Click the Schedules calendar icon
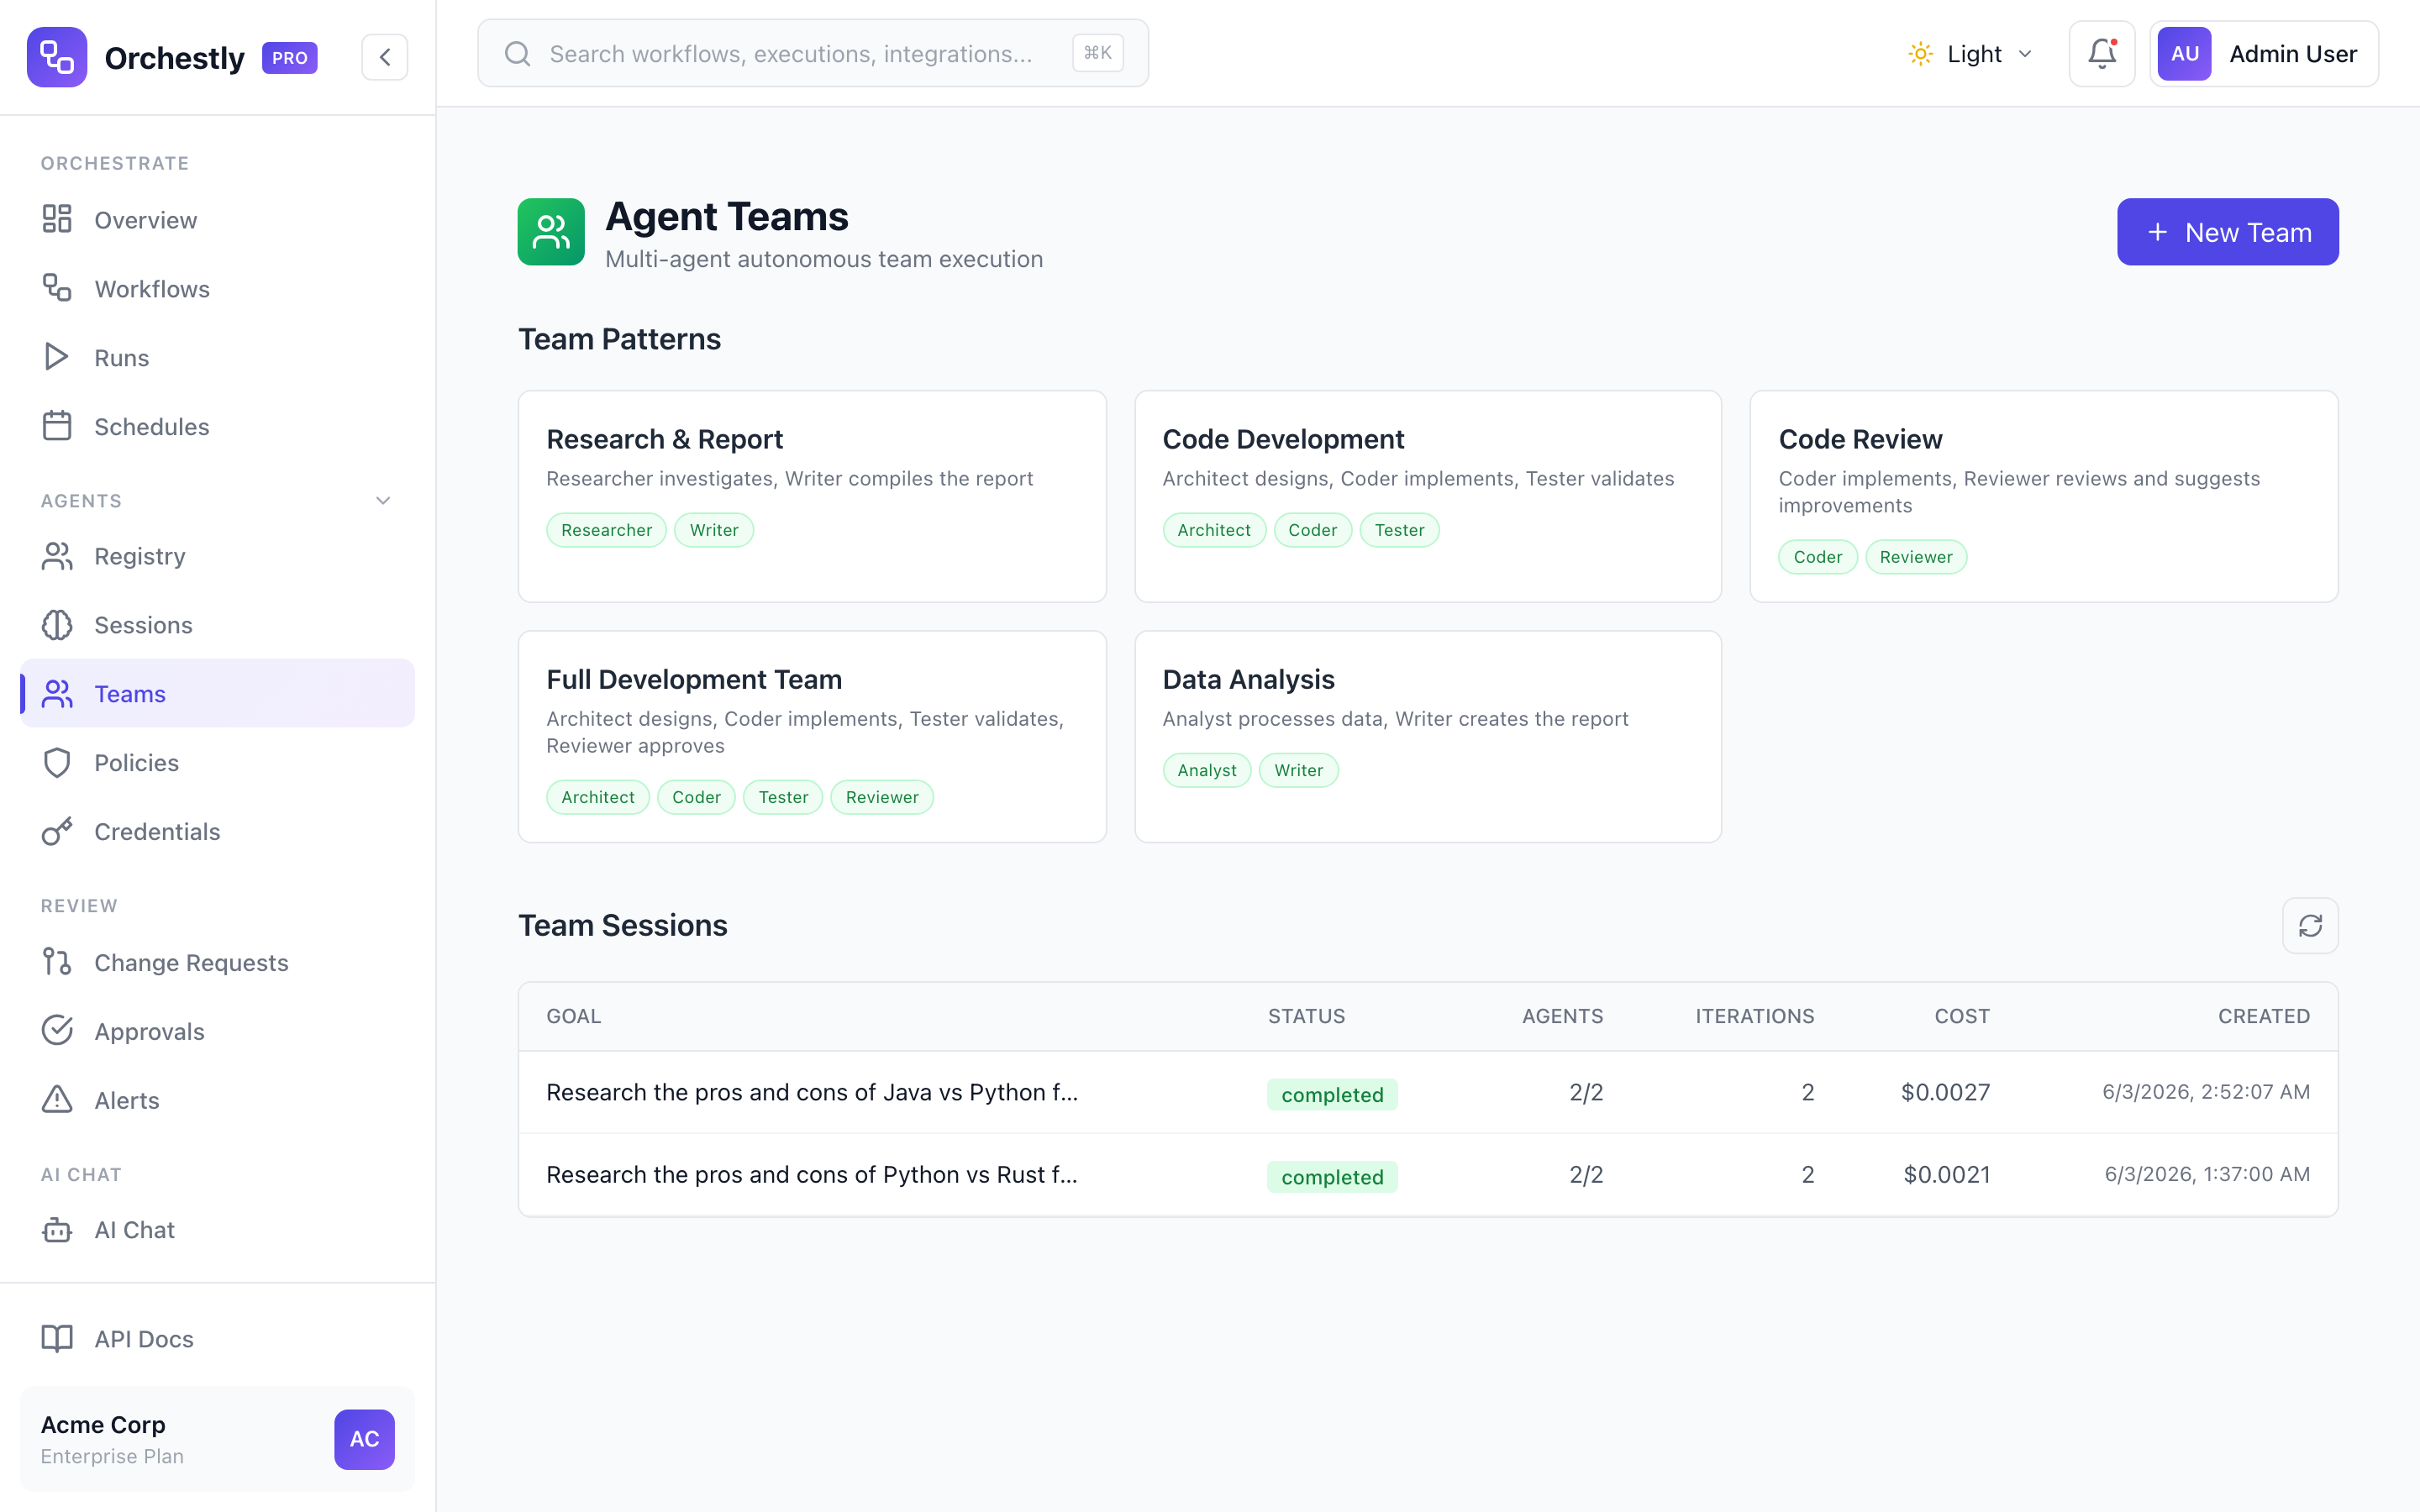This screenshot has width=2420, height=1512. click(57, 426)
